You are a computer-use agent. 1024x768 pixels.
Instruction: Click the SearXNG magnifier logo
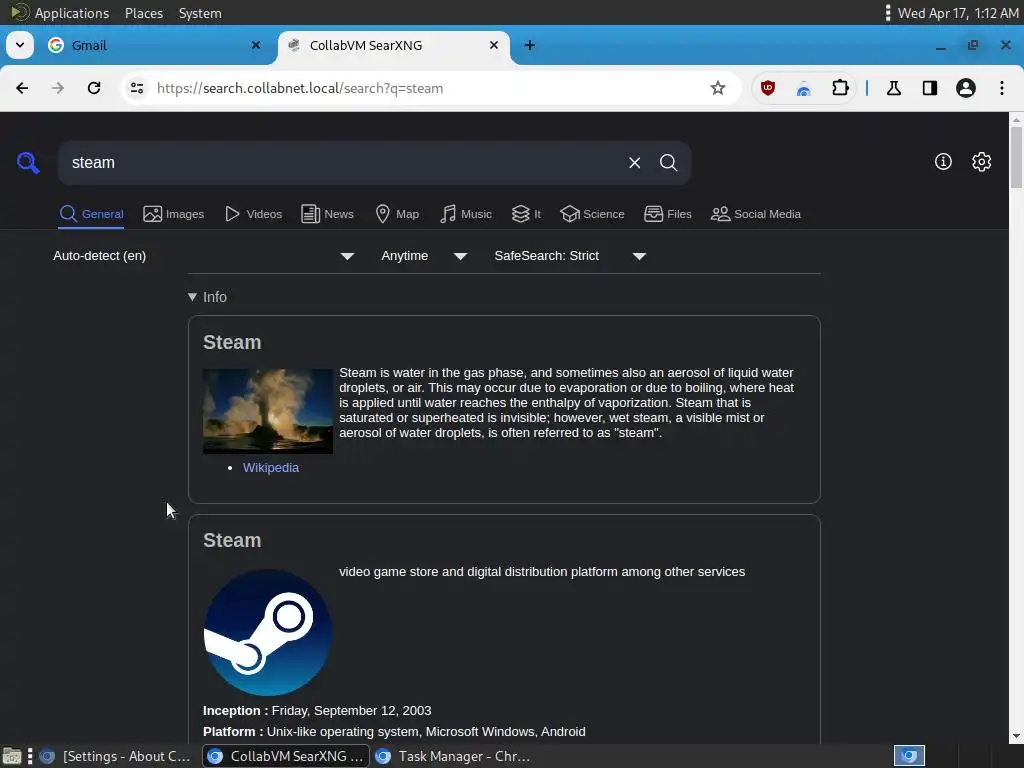(28, 163)
